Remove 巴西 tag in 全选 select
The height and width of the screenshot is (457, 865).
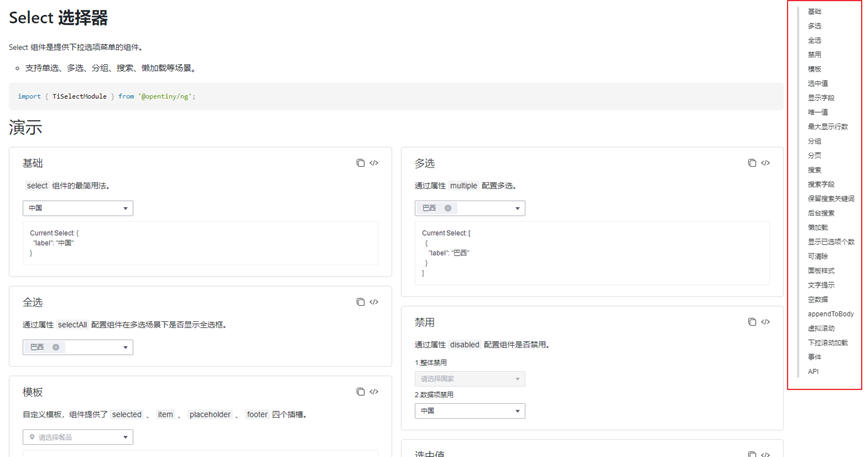pos(56,347)
